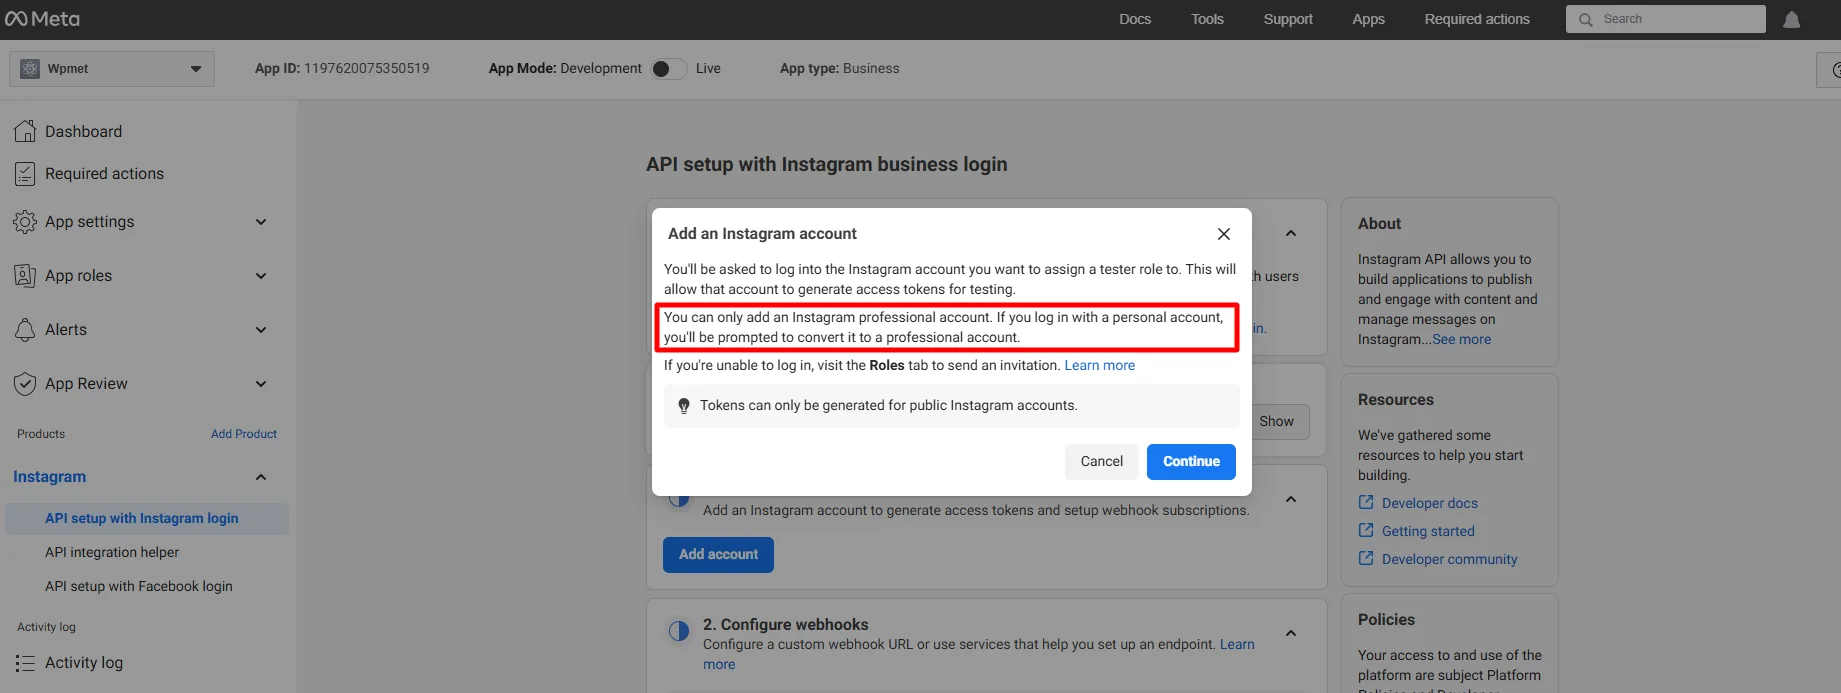Screen dimensions: 1841x693
Task: Click the external link icon beside Developer docs
Action: [x=1366, y=503]
